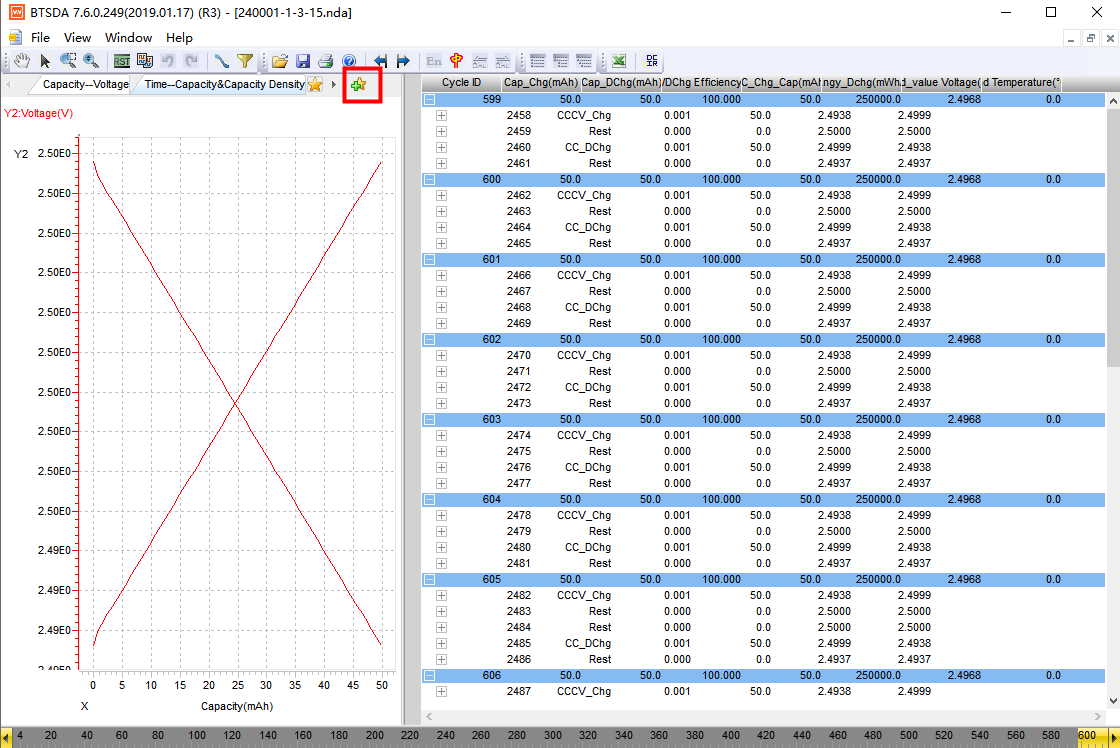Select the hand pan tool
The height and width of the screenshot is (748, 1120).
tap(22, 61)
